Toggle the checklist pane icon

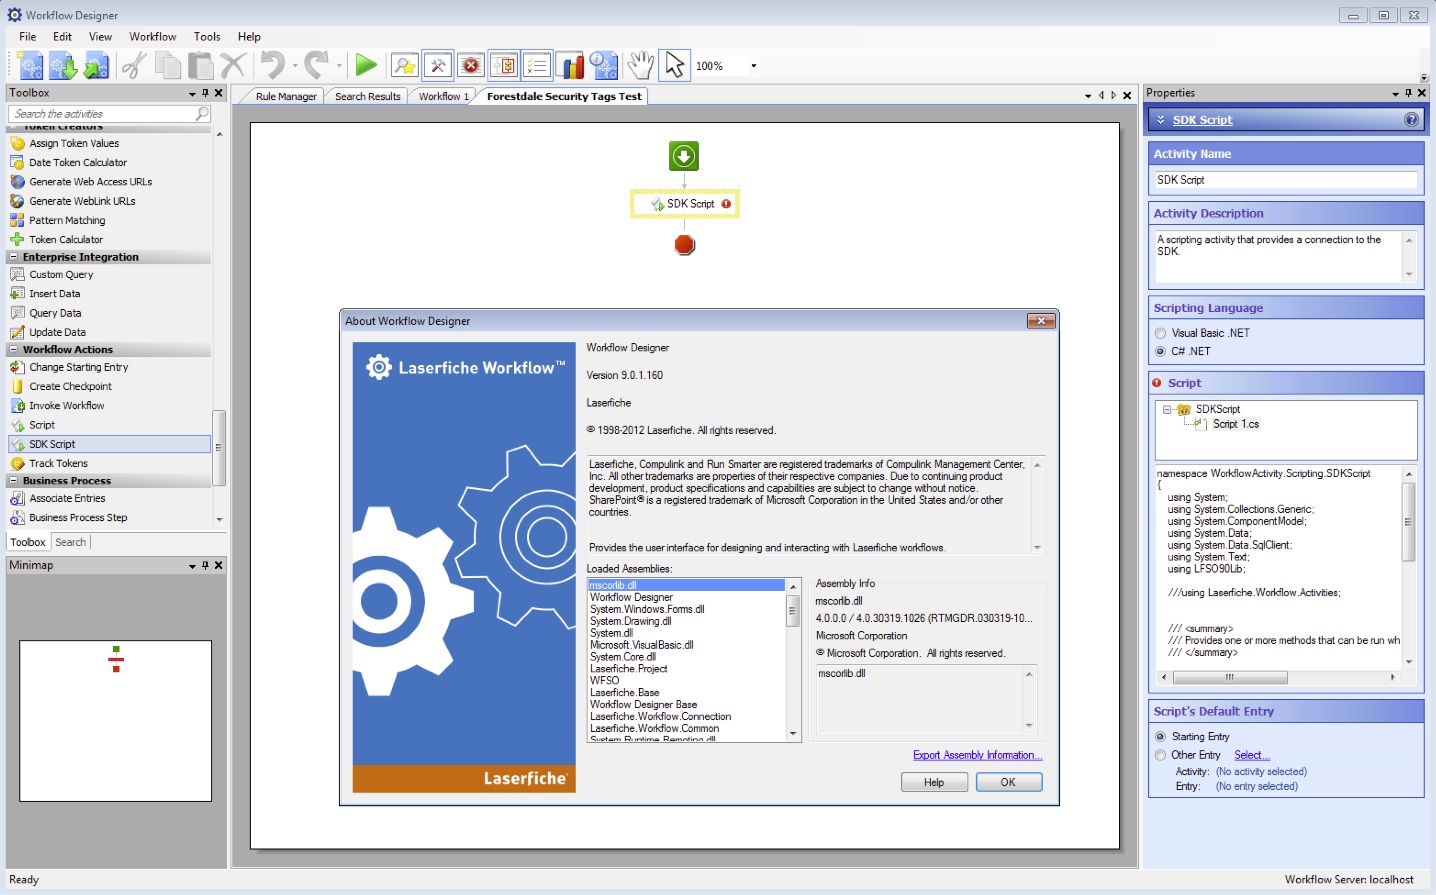tap(537, 66)
